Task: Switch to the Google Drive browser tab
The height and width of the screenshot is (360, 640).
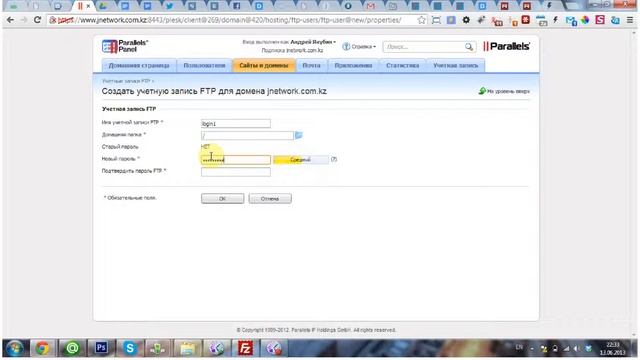Action: pyautogui.click(x=103, y=6)
